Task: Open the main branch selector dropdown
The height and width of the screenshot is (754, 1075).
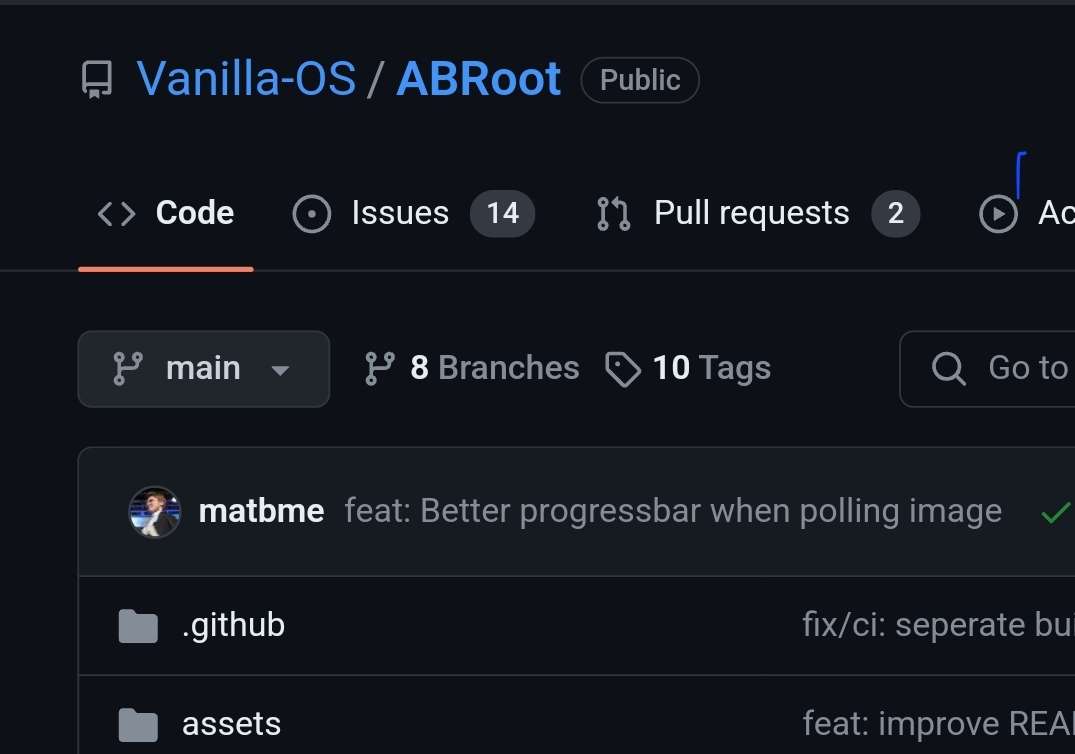Action: 203,368
